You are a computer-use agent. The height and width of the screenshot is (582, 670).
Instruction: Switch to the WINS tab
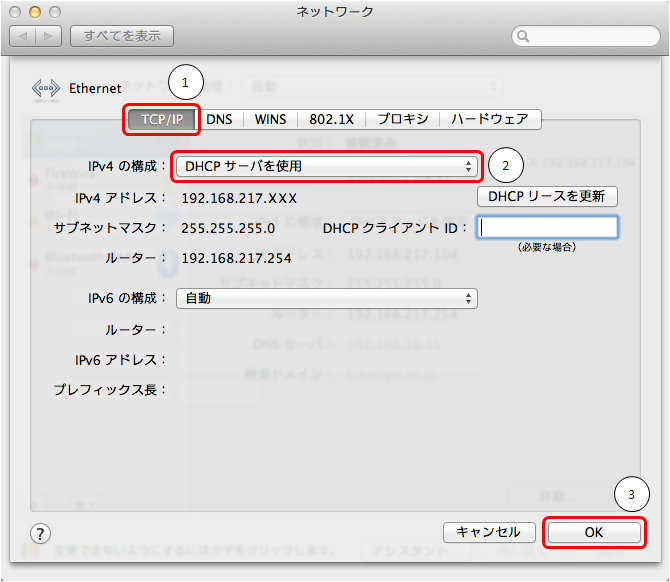point(270,119)
